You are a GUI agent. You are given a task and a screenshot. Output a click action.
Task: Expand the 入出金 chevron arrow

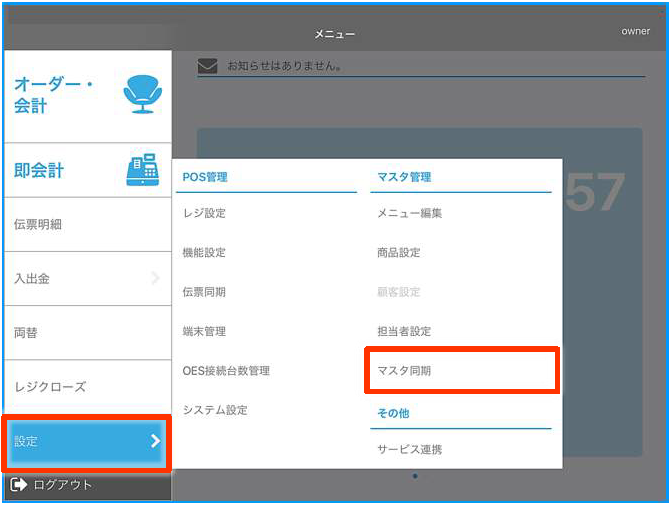tap(155, 279)
